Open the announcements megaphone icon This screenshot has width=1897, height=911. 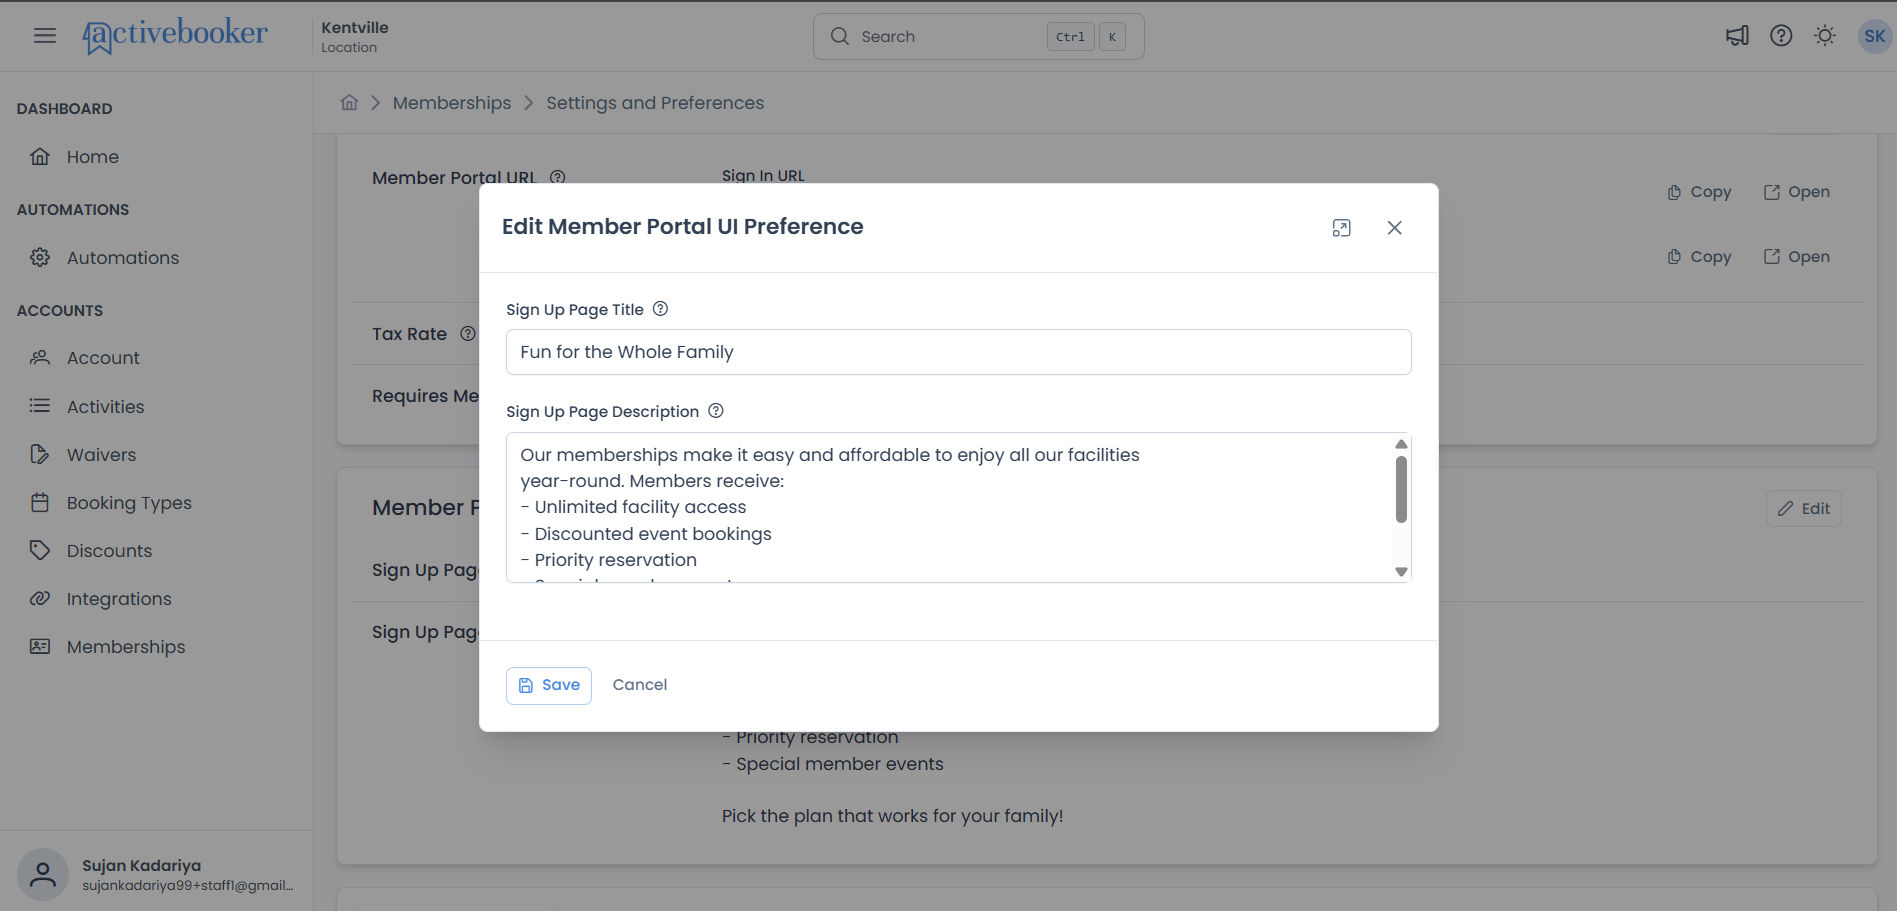click(1737, 36)
